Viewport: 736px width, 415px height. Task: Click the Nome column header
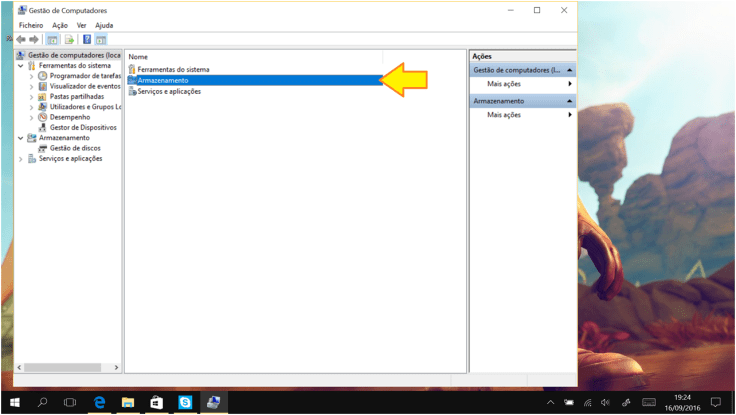coord(138,57)
